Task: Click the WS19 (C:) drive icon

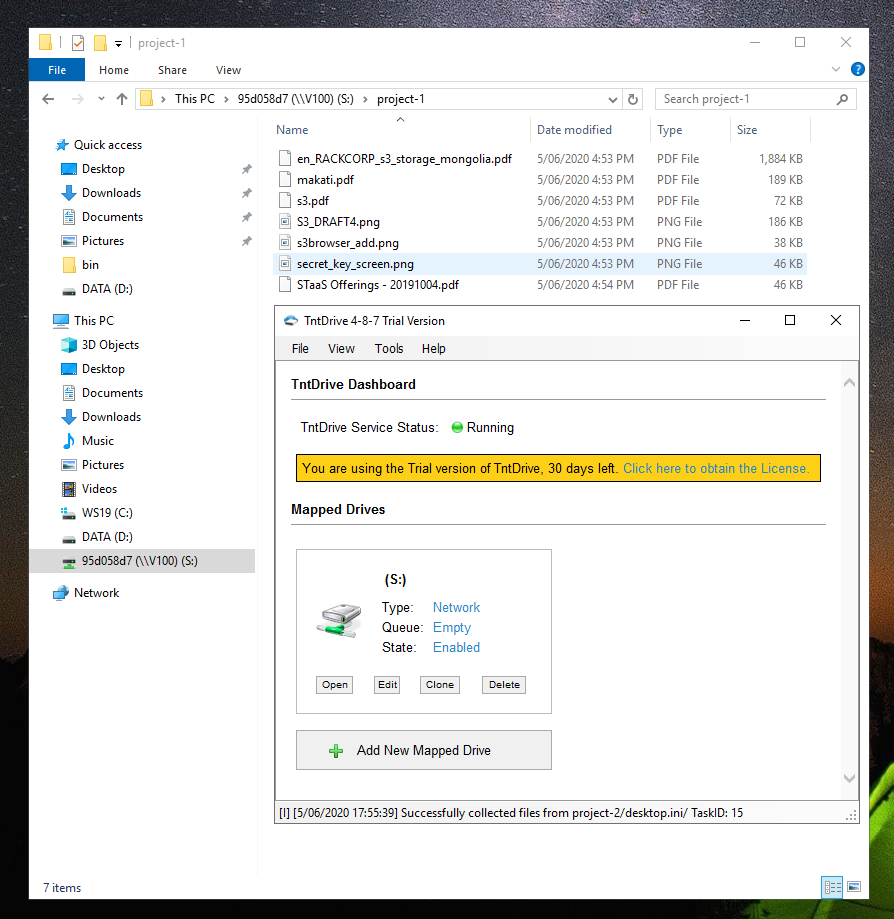Action: click(69, 513)
